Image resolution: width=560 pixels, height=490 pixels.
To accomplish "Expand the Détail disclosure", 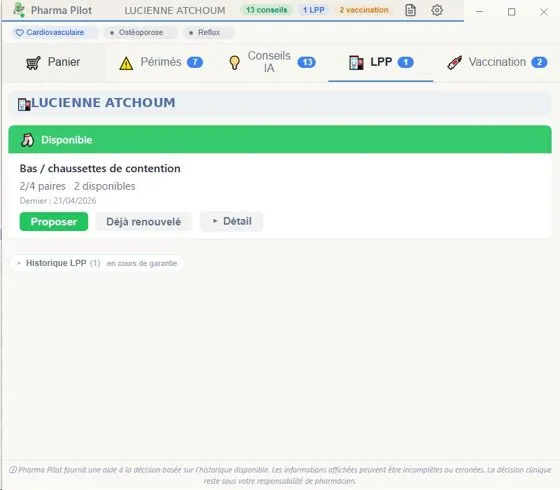I will coord(231,221).
